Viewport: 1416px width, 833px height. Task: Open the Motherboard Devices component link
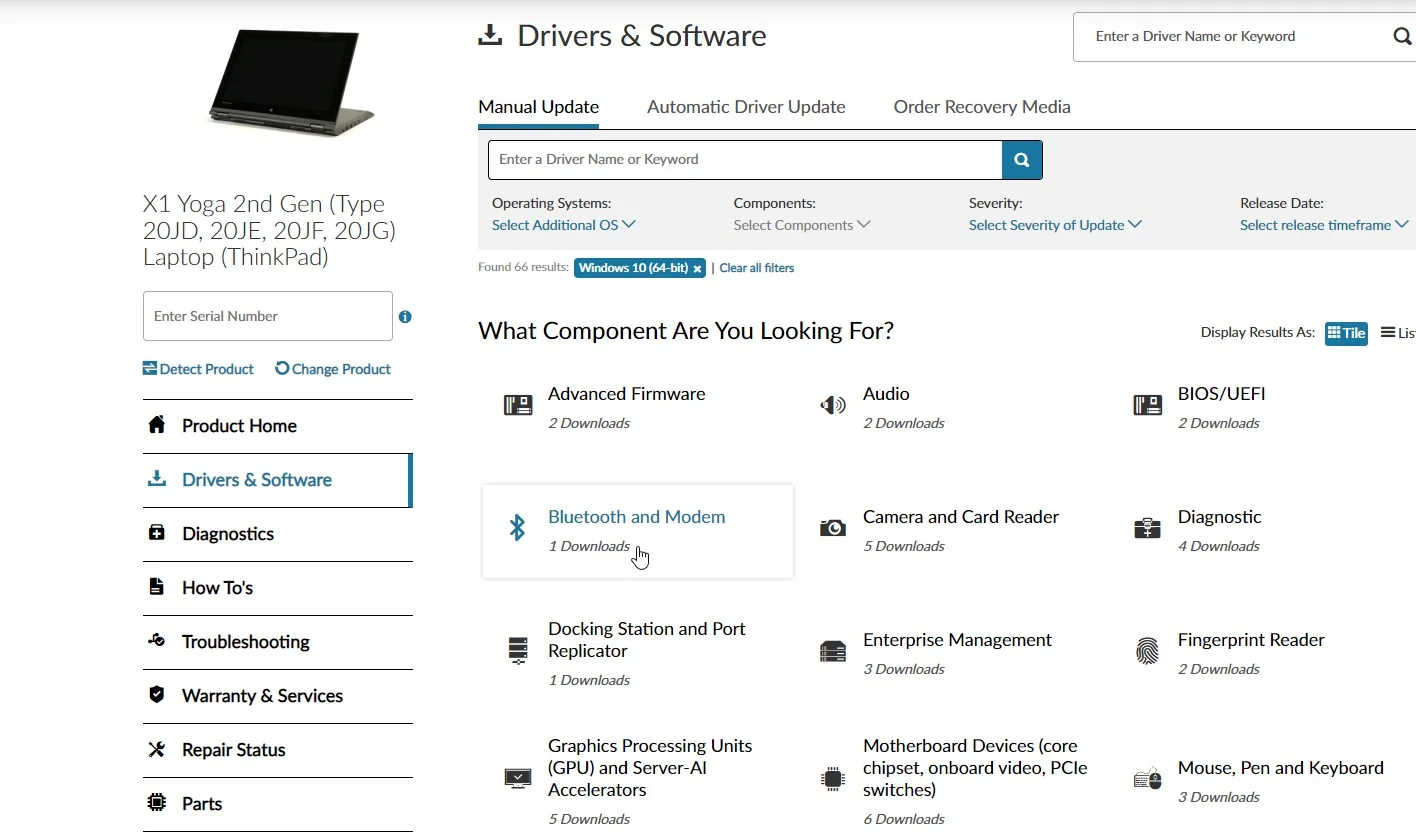pyautogui.click(x=975, y=768)
